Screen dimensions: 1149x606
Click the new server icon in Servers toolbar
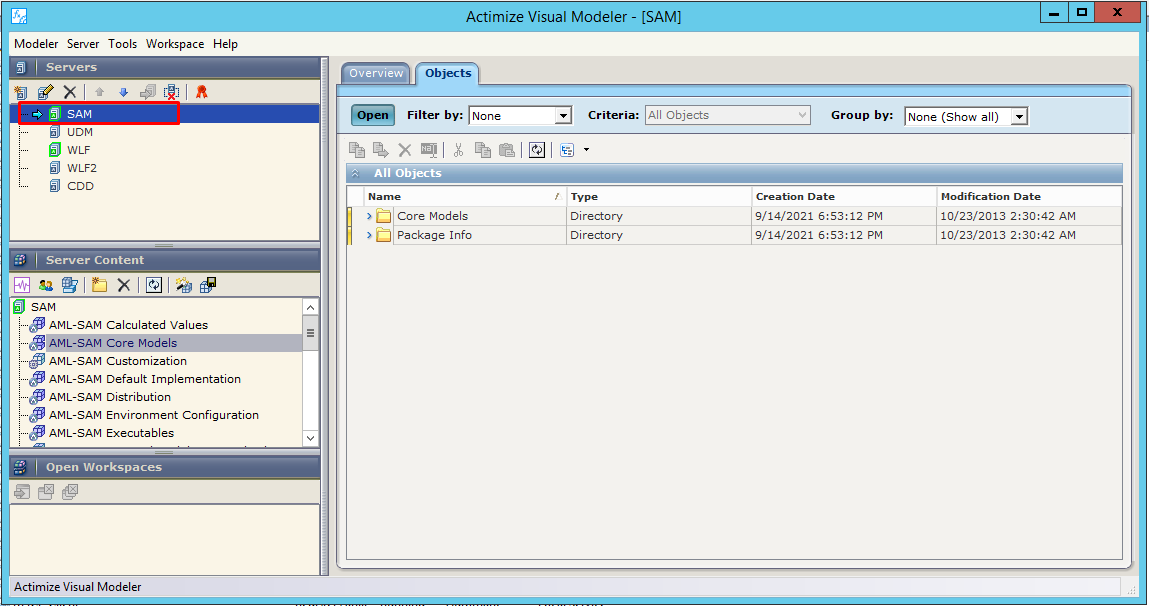21,92
